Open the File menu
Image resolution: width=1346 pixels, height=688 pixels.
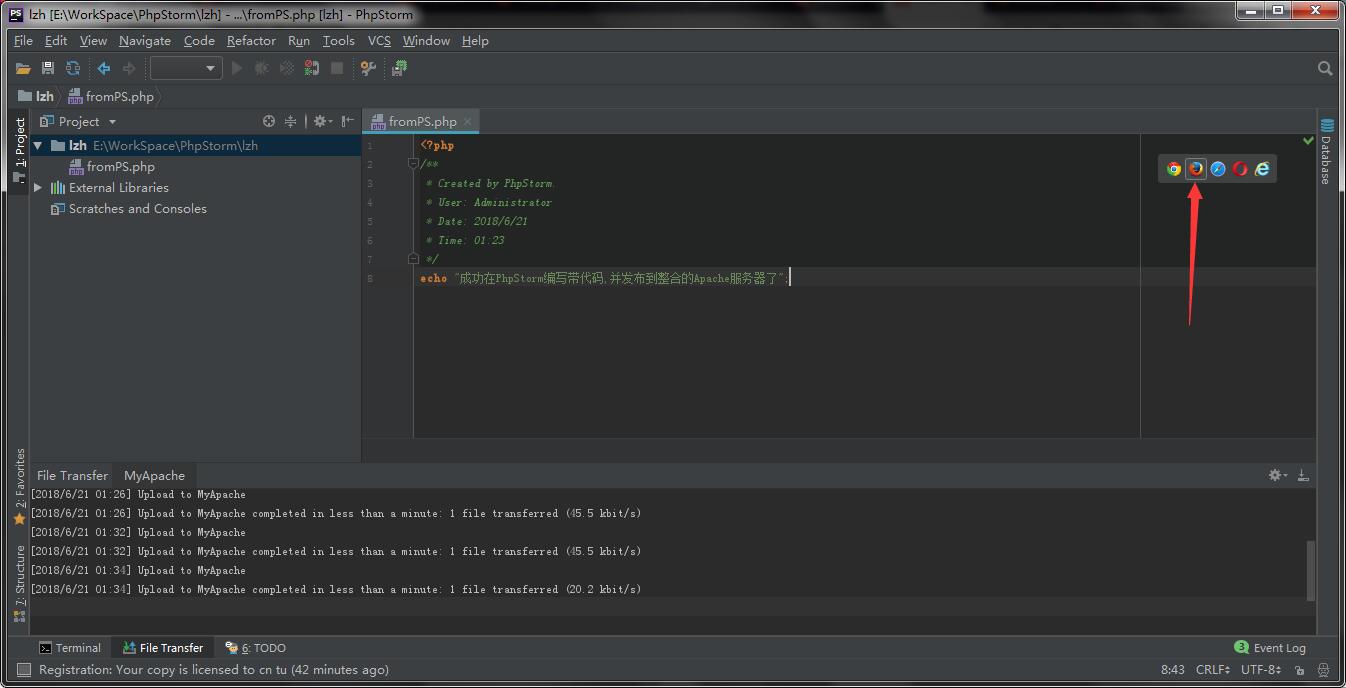(x=24, y=40)
